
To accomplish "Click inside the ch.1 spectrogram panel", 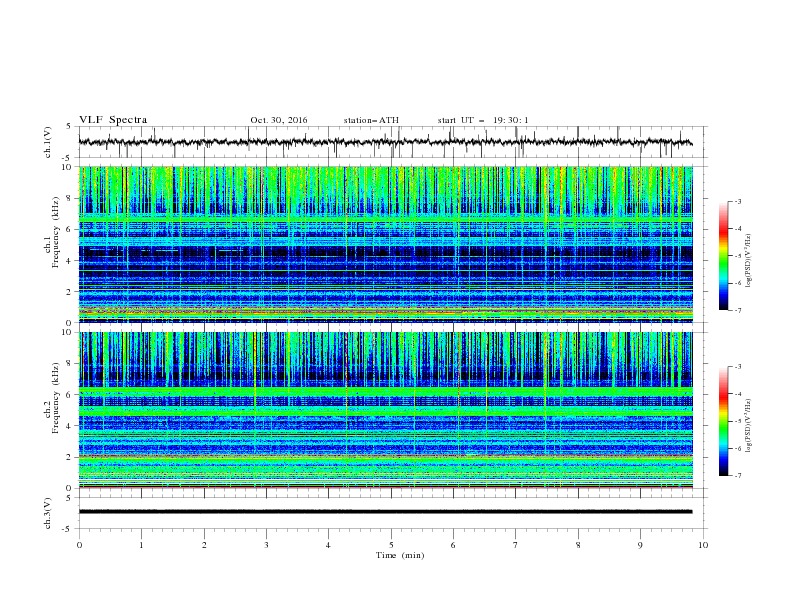I will click(385, 244).
